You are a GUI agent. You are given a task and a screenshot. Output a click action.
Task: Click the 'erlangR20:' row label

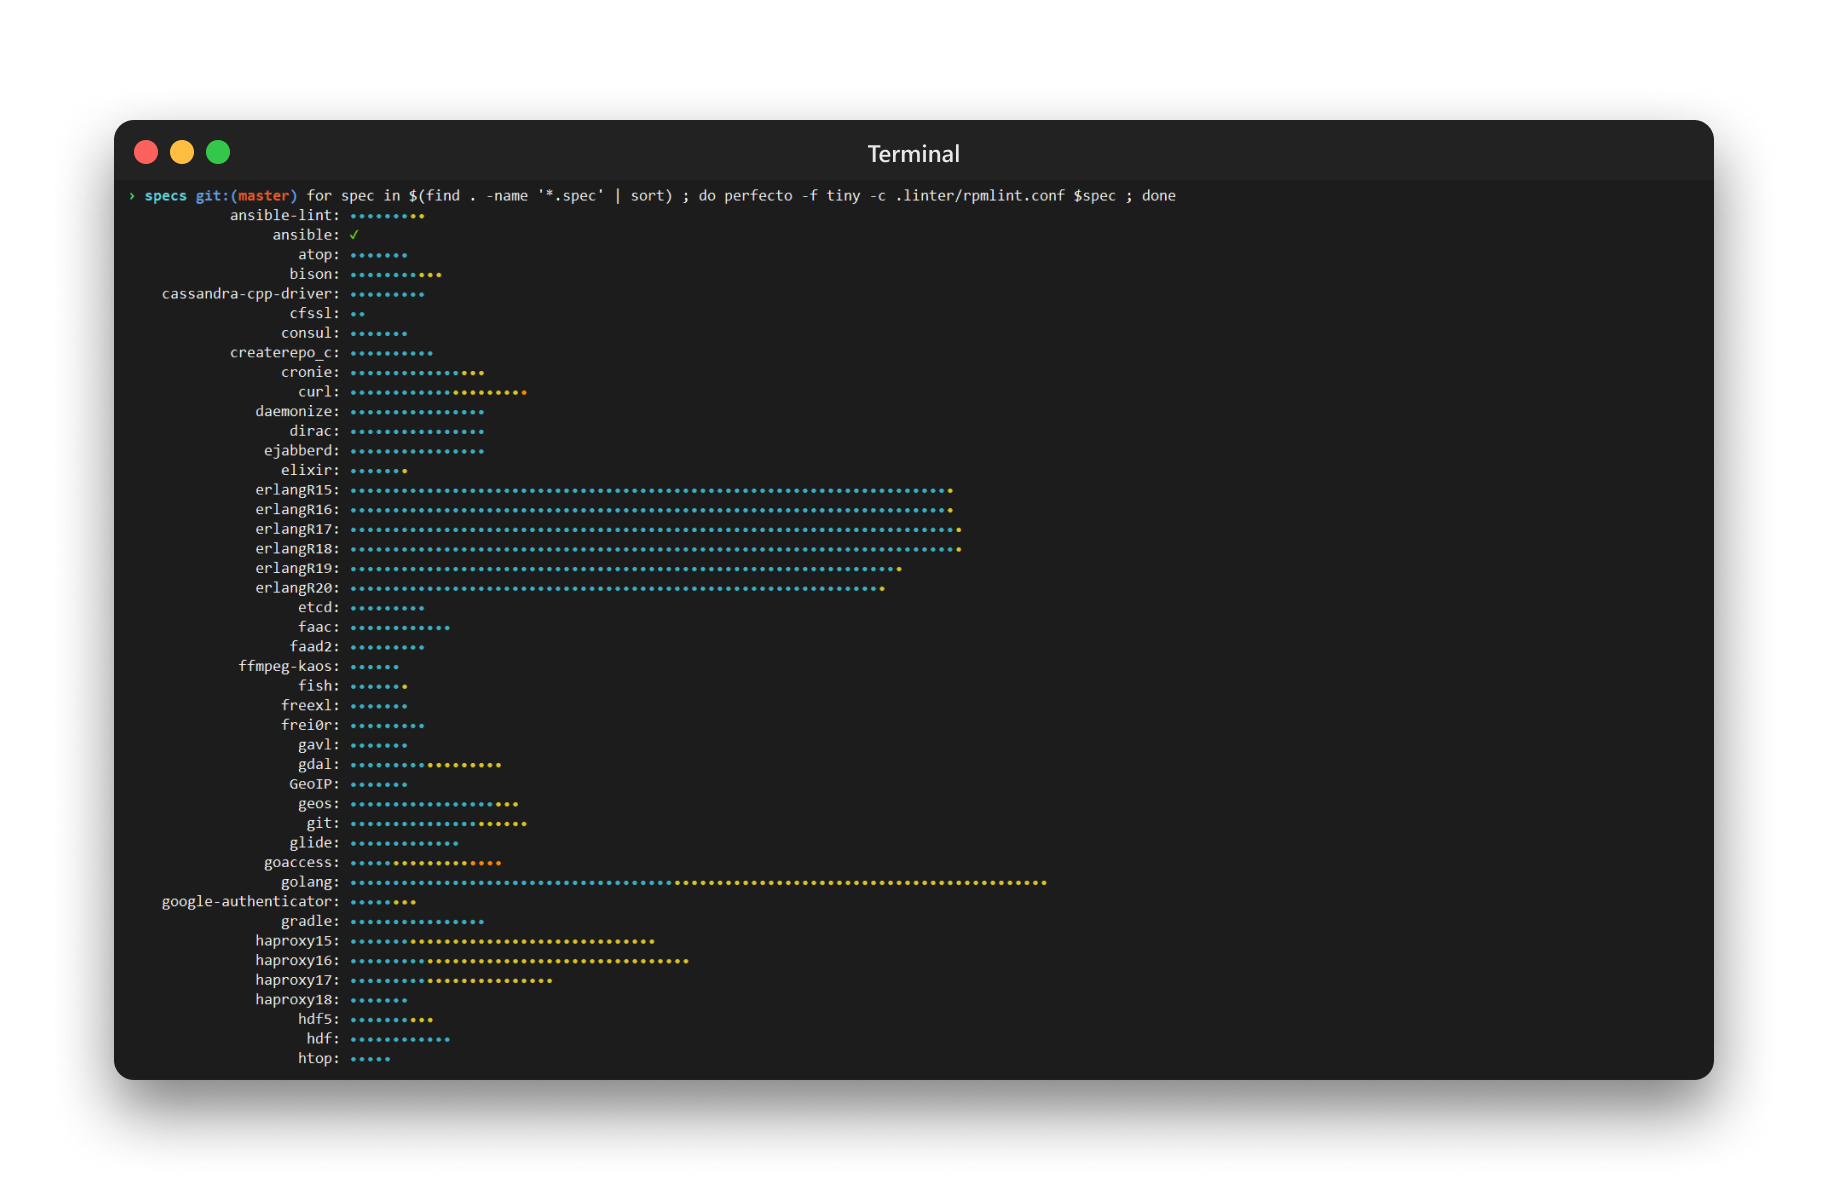pyautogui.click(x=298, y=588)
